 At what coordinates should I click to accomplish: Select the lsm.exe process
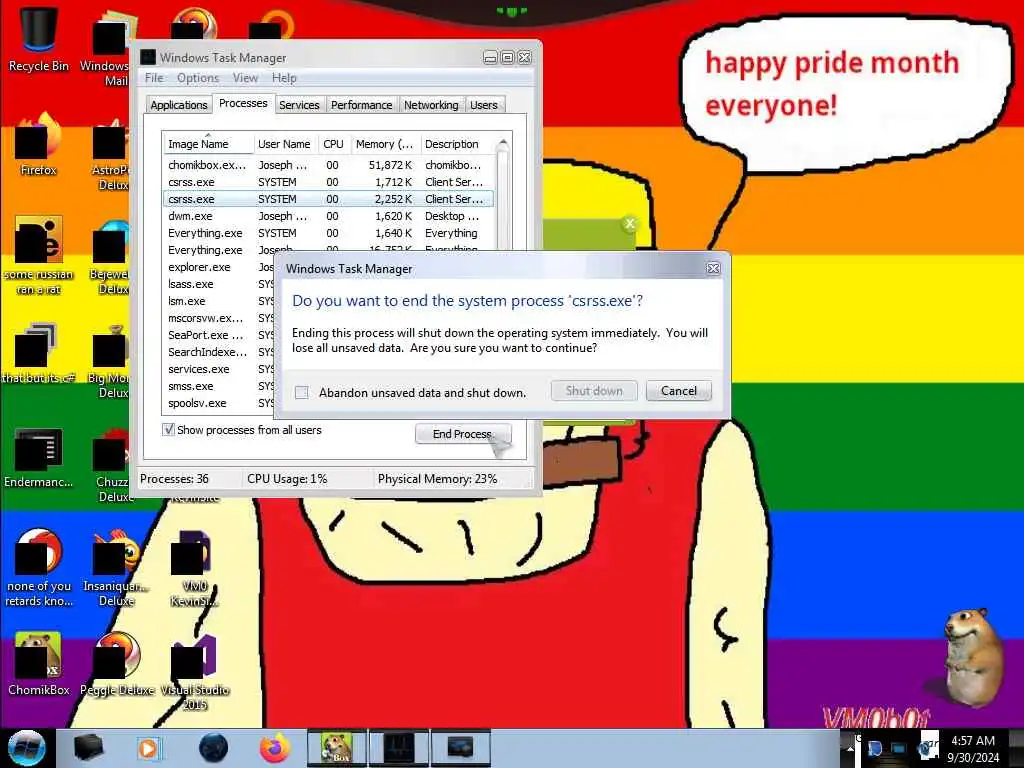click(x=219, y=301)
